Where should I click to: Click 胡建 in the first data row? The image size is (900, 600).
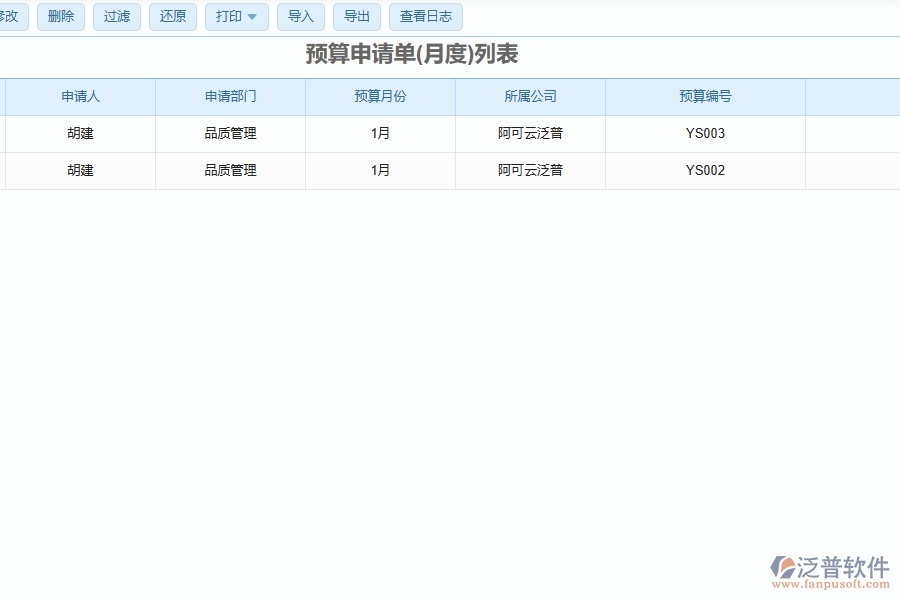pyautogui.click(x=79, y=133)
